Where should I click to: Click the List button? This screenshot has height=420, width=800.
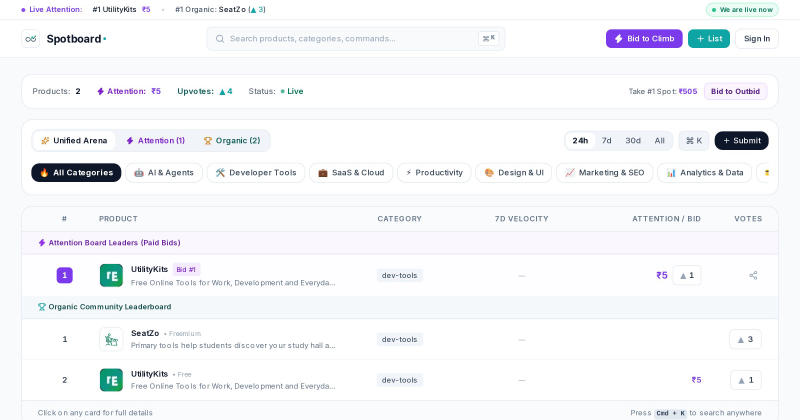point(709,39)
